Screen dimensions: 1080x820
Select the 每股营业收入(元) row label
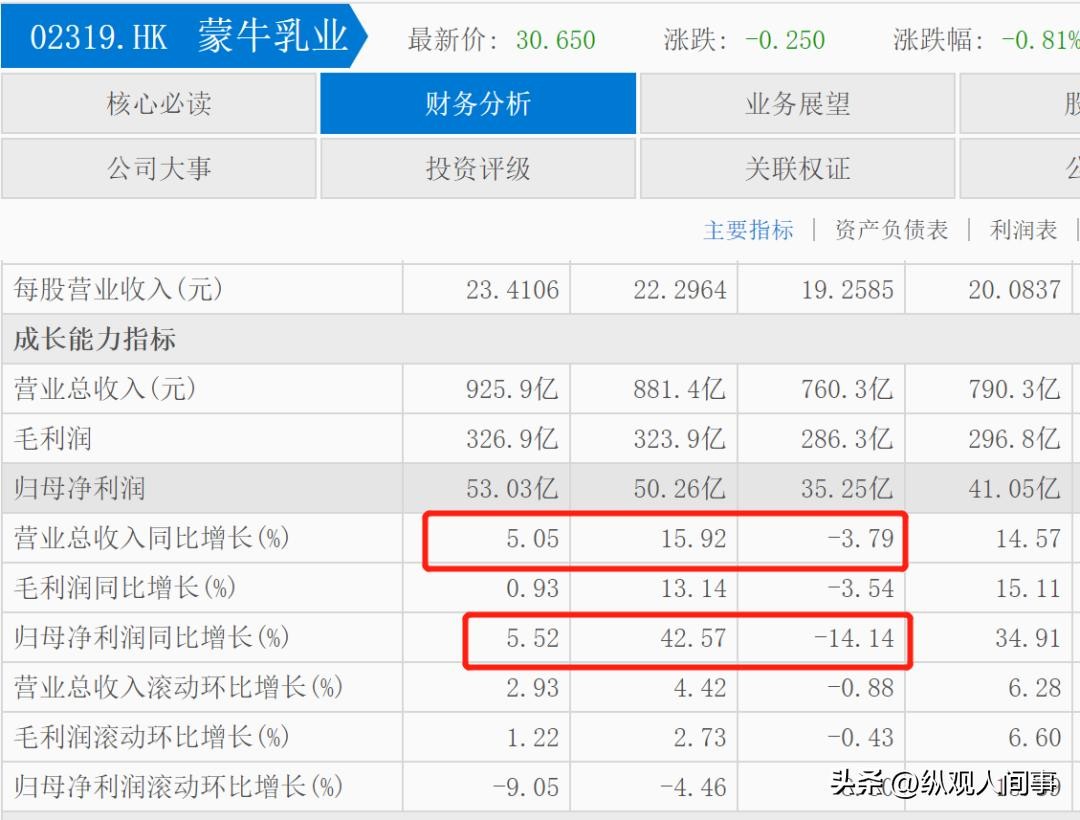(118, 290)
